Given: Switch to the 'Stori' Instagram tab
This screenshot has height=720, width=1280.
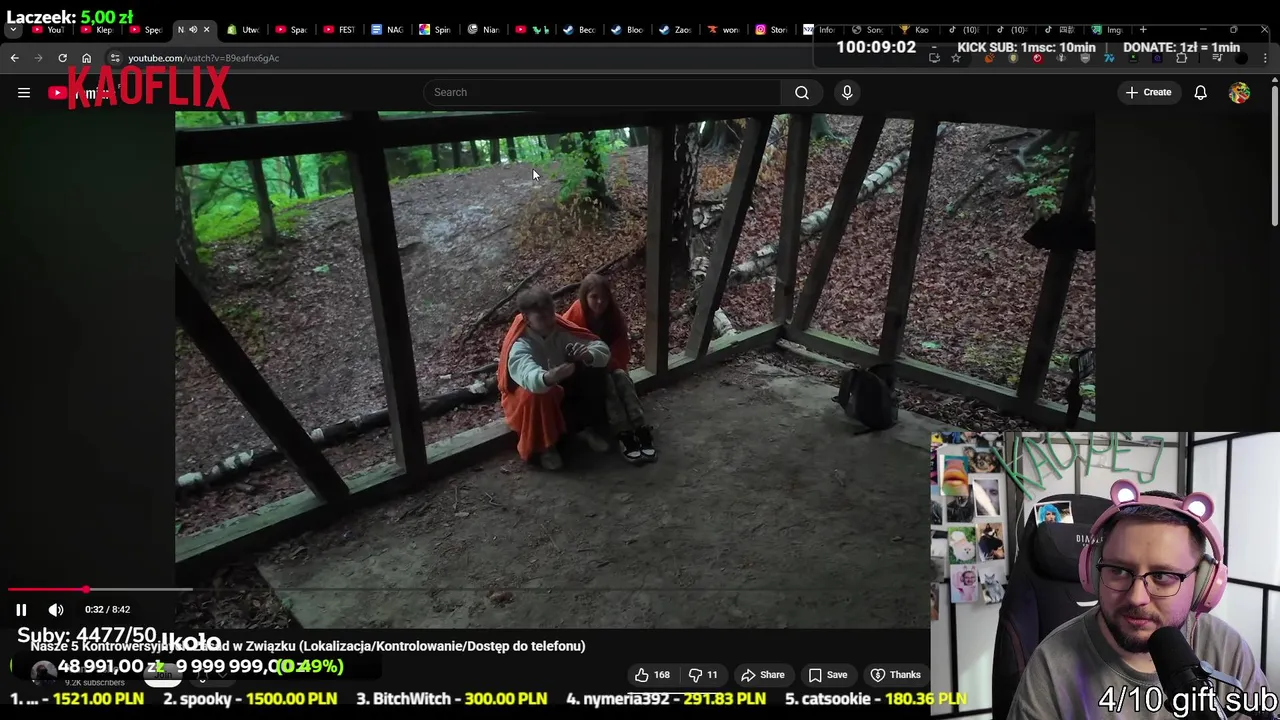Looking at the screenshot, I should click(x=772, y=30).
